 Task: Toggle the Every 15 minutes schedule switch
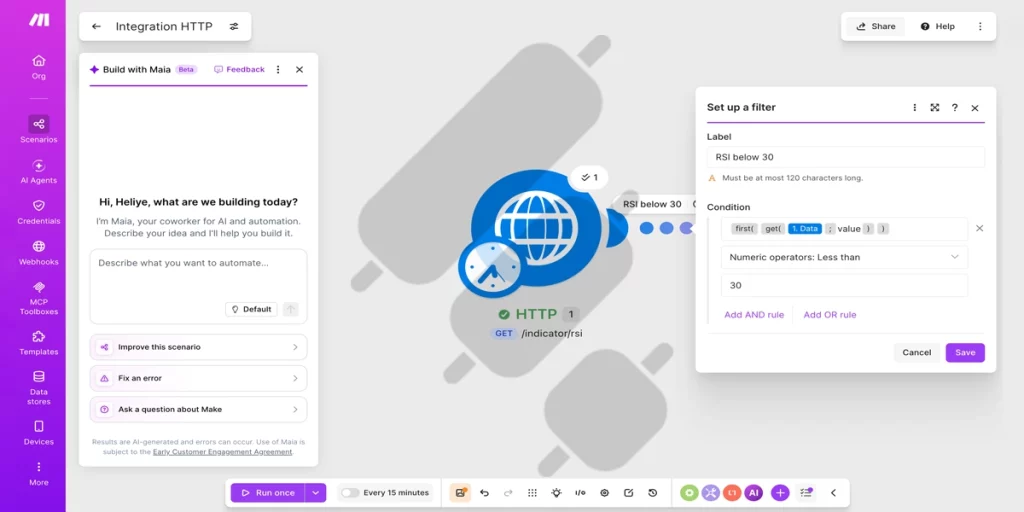[x=350, y=493]
